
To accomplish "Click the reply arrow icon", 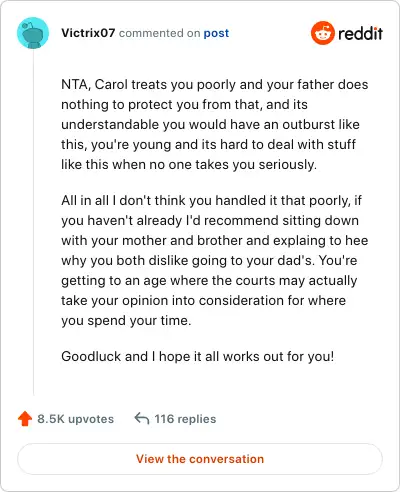I will (142, 418).
